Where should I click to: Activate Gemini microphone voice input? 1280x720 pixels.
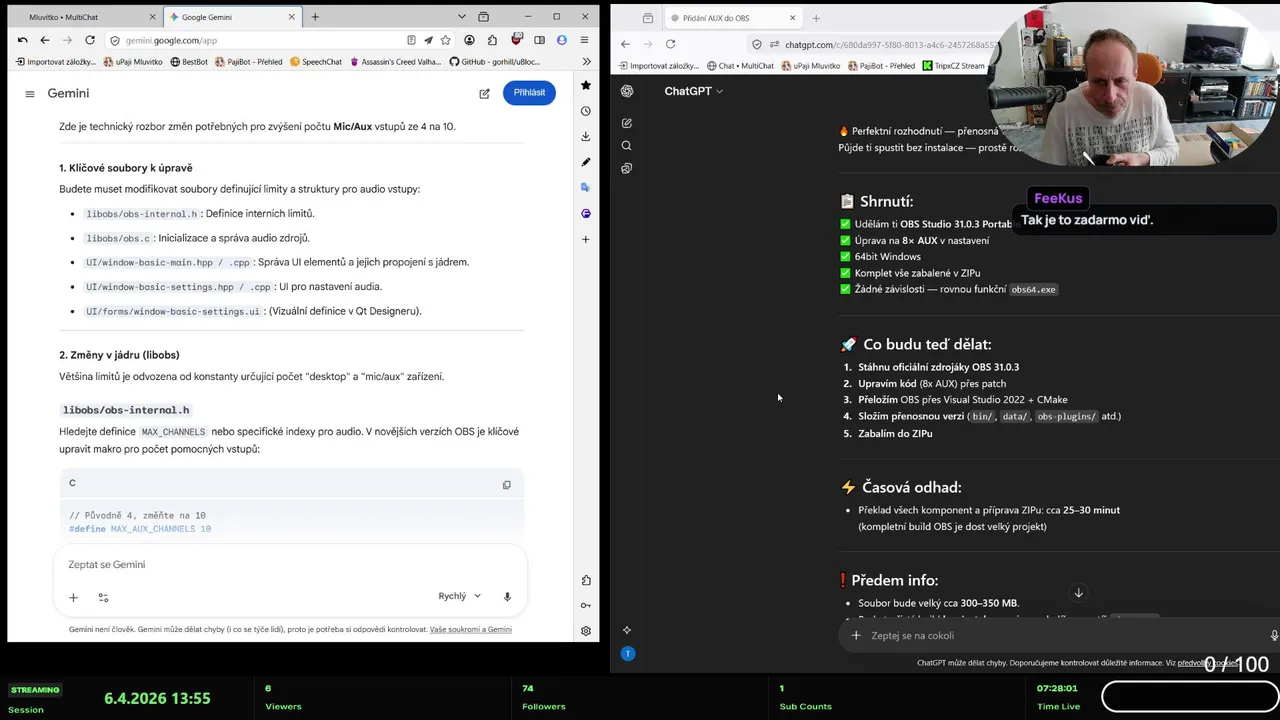507,597
